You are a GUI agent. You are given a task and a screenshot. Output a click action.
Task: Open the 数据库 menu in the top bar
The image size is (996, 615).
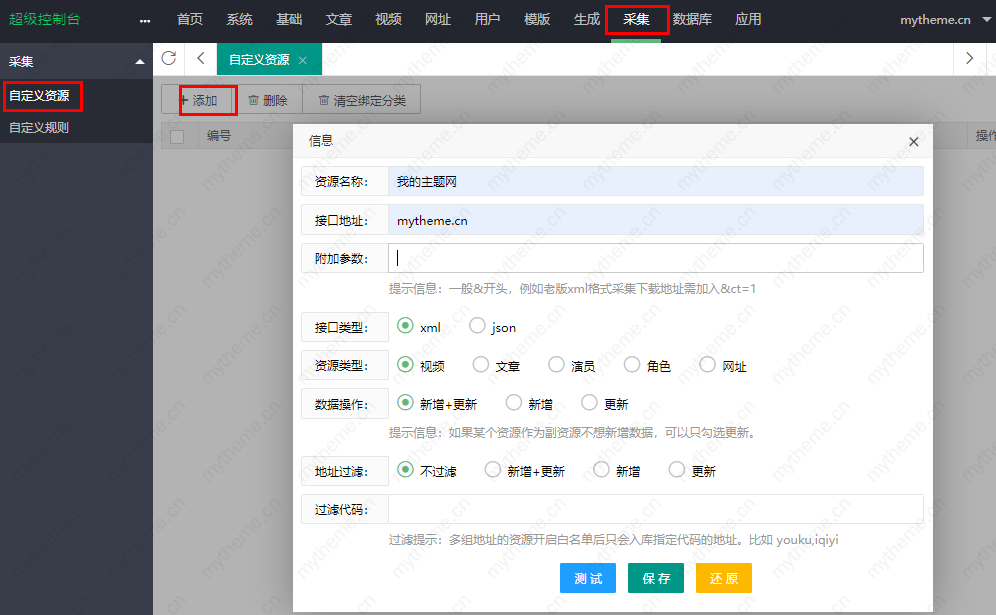[692, 18]
